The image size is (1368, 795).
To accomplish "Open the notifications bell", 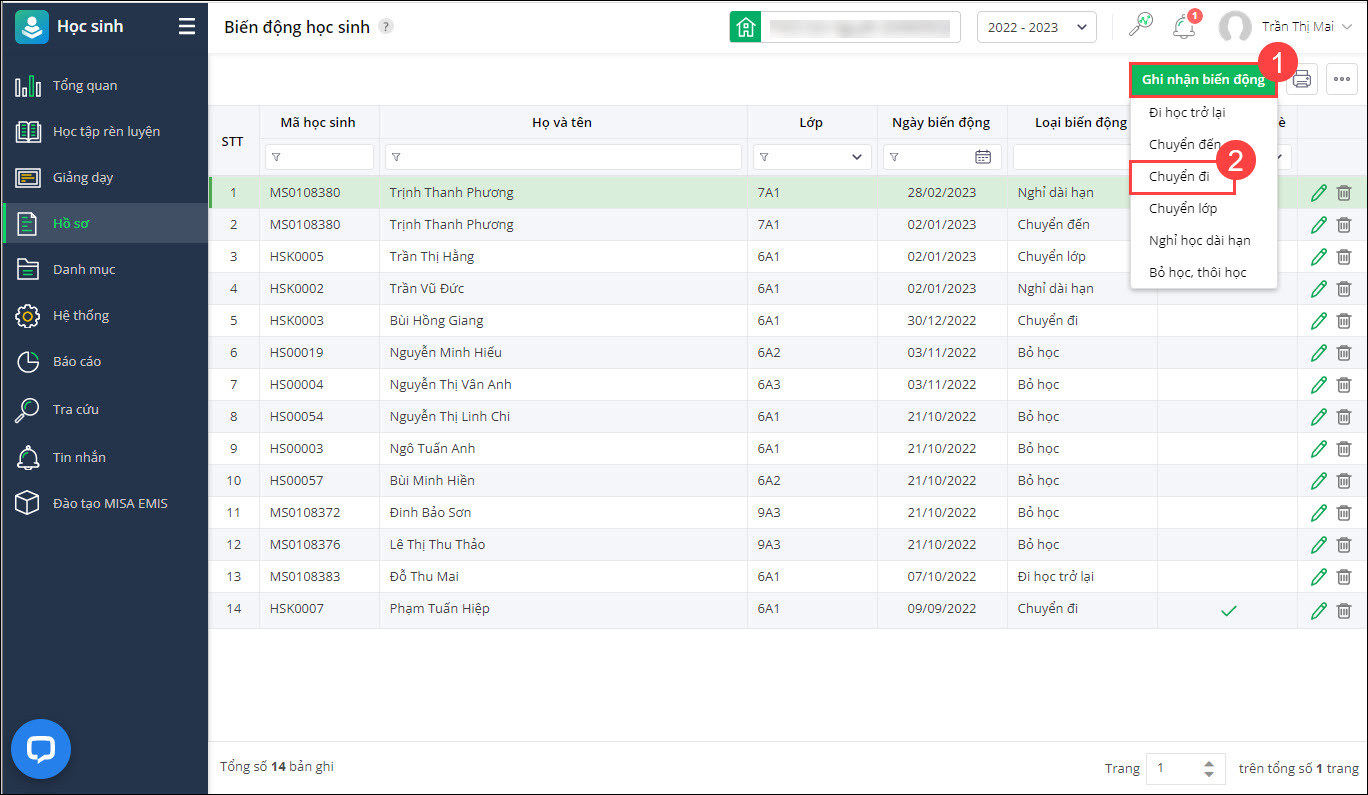I will [x=1185, y=26].
